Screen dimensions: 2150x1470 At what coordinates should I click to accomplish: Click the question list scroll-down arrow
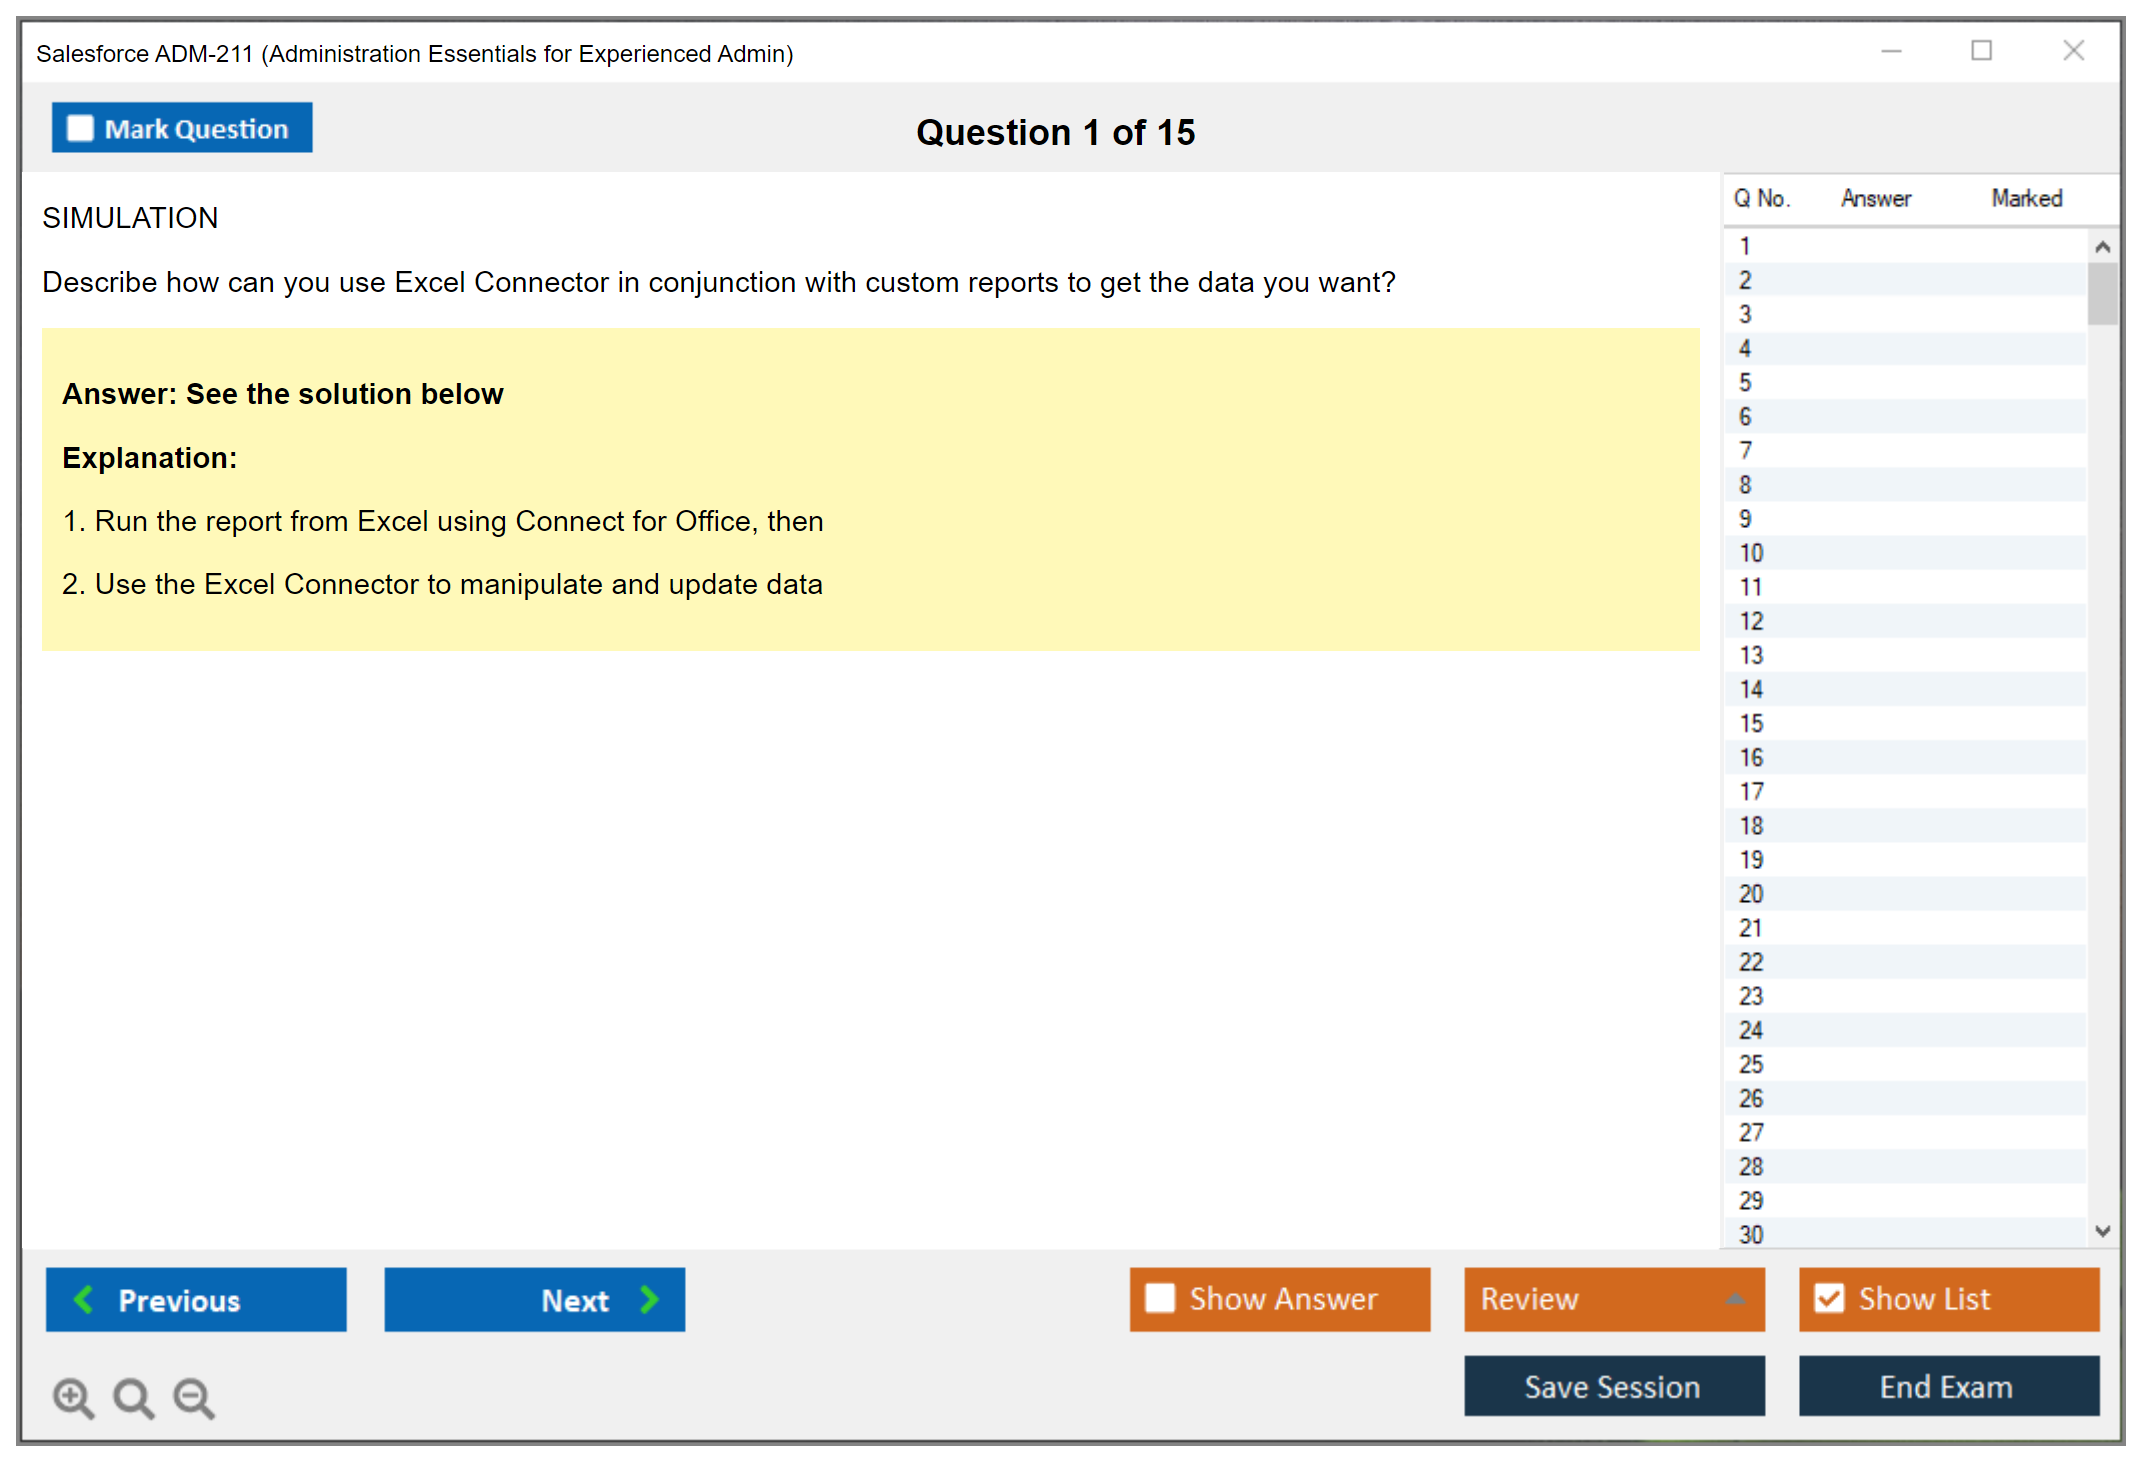point(2102,1231)
